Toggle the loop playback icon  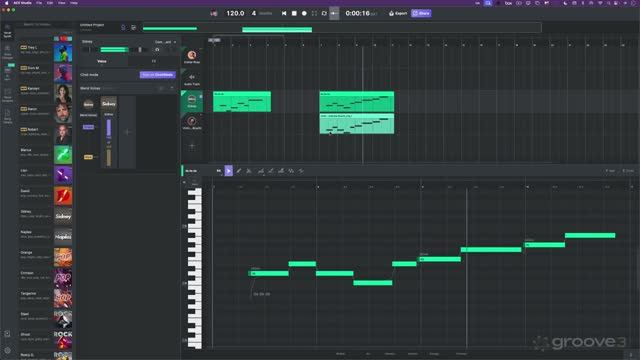324,13
